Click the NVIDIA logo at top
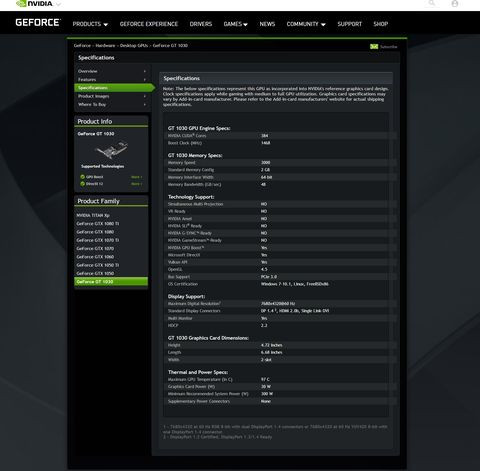Image resolution: width=480 pixels, height=471 pixels. (34, 4)
